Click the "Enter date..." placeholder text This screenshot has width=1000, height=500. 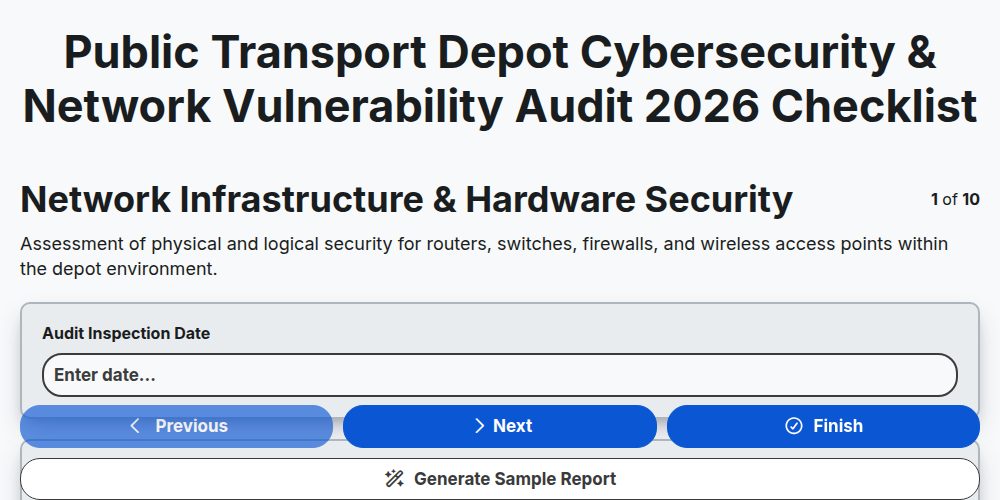pos(105,375)
